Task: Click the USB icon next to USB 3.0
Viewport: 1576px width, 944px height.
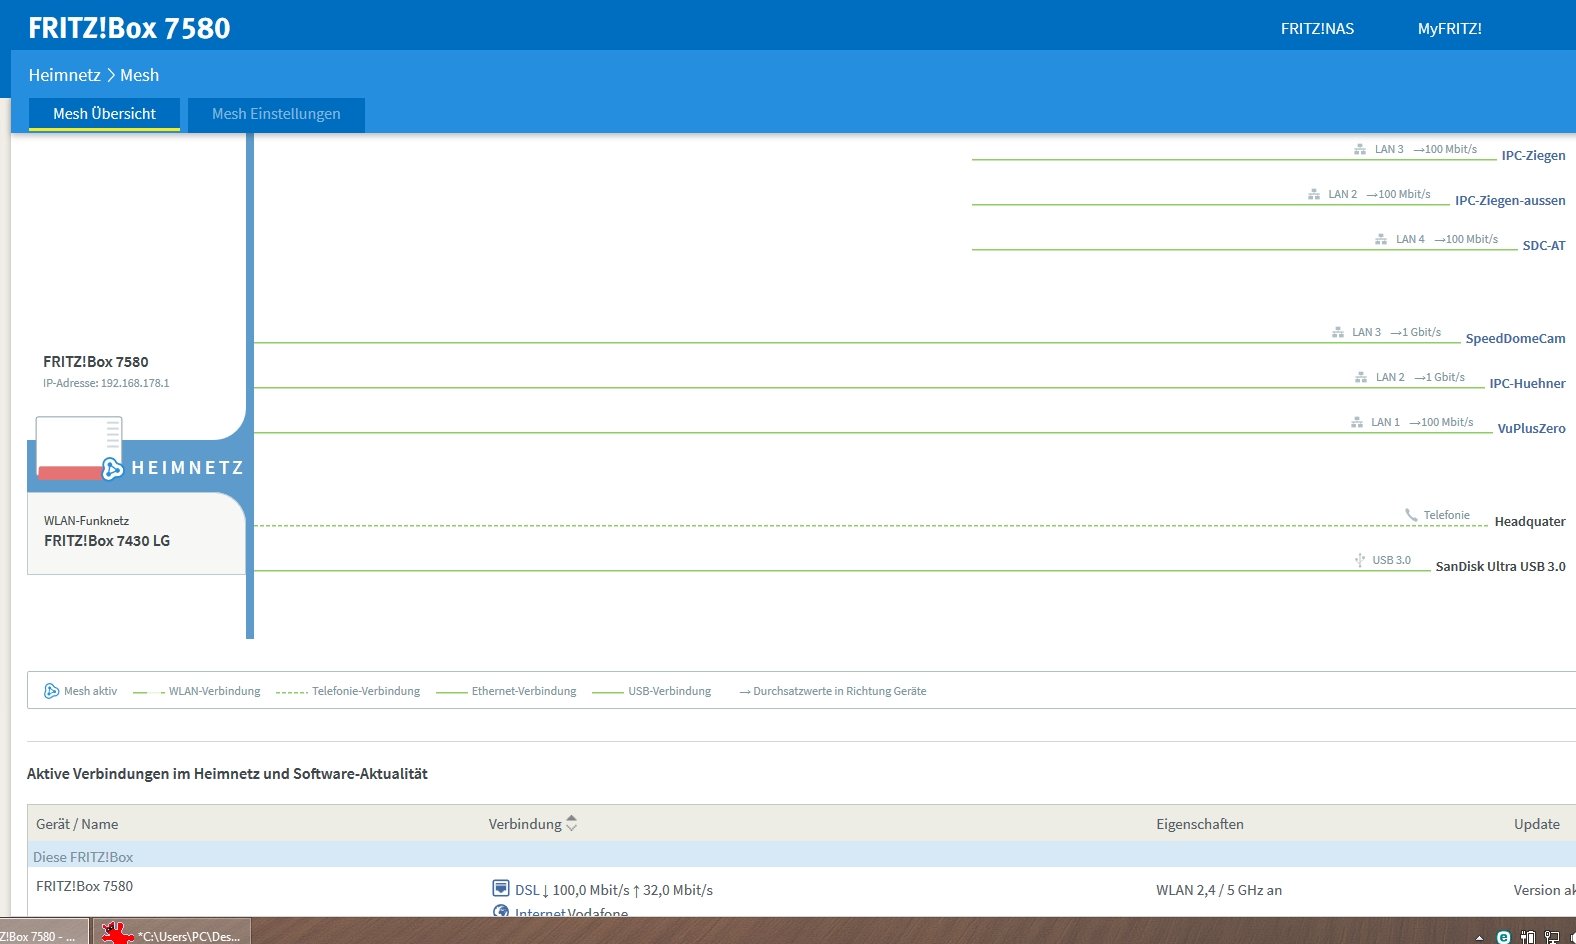Action: tap(1359, 560)
